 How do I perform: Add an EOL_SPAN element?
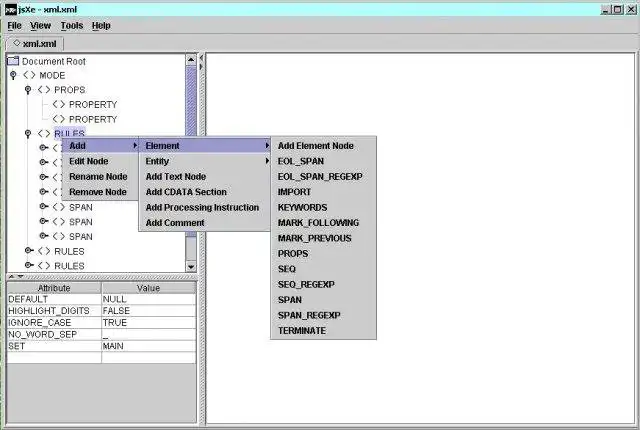pos(323,161)
